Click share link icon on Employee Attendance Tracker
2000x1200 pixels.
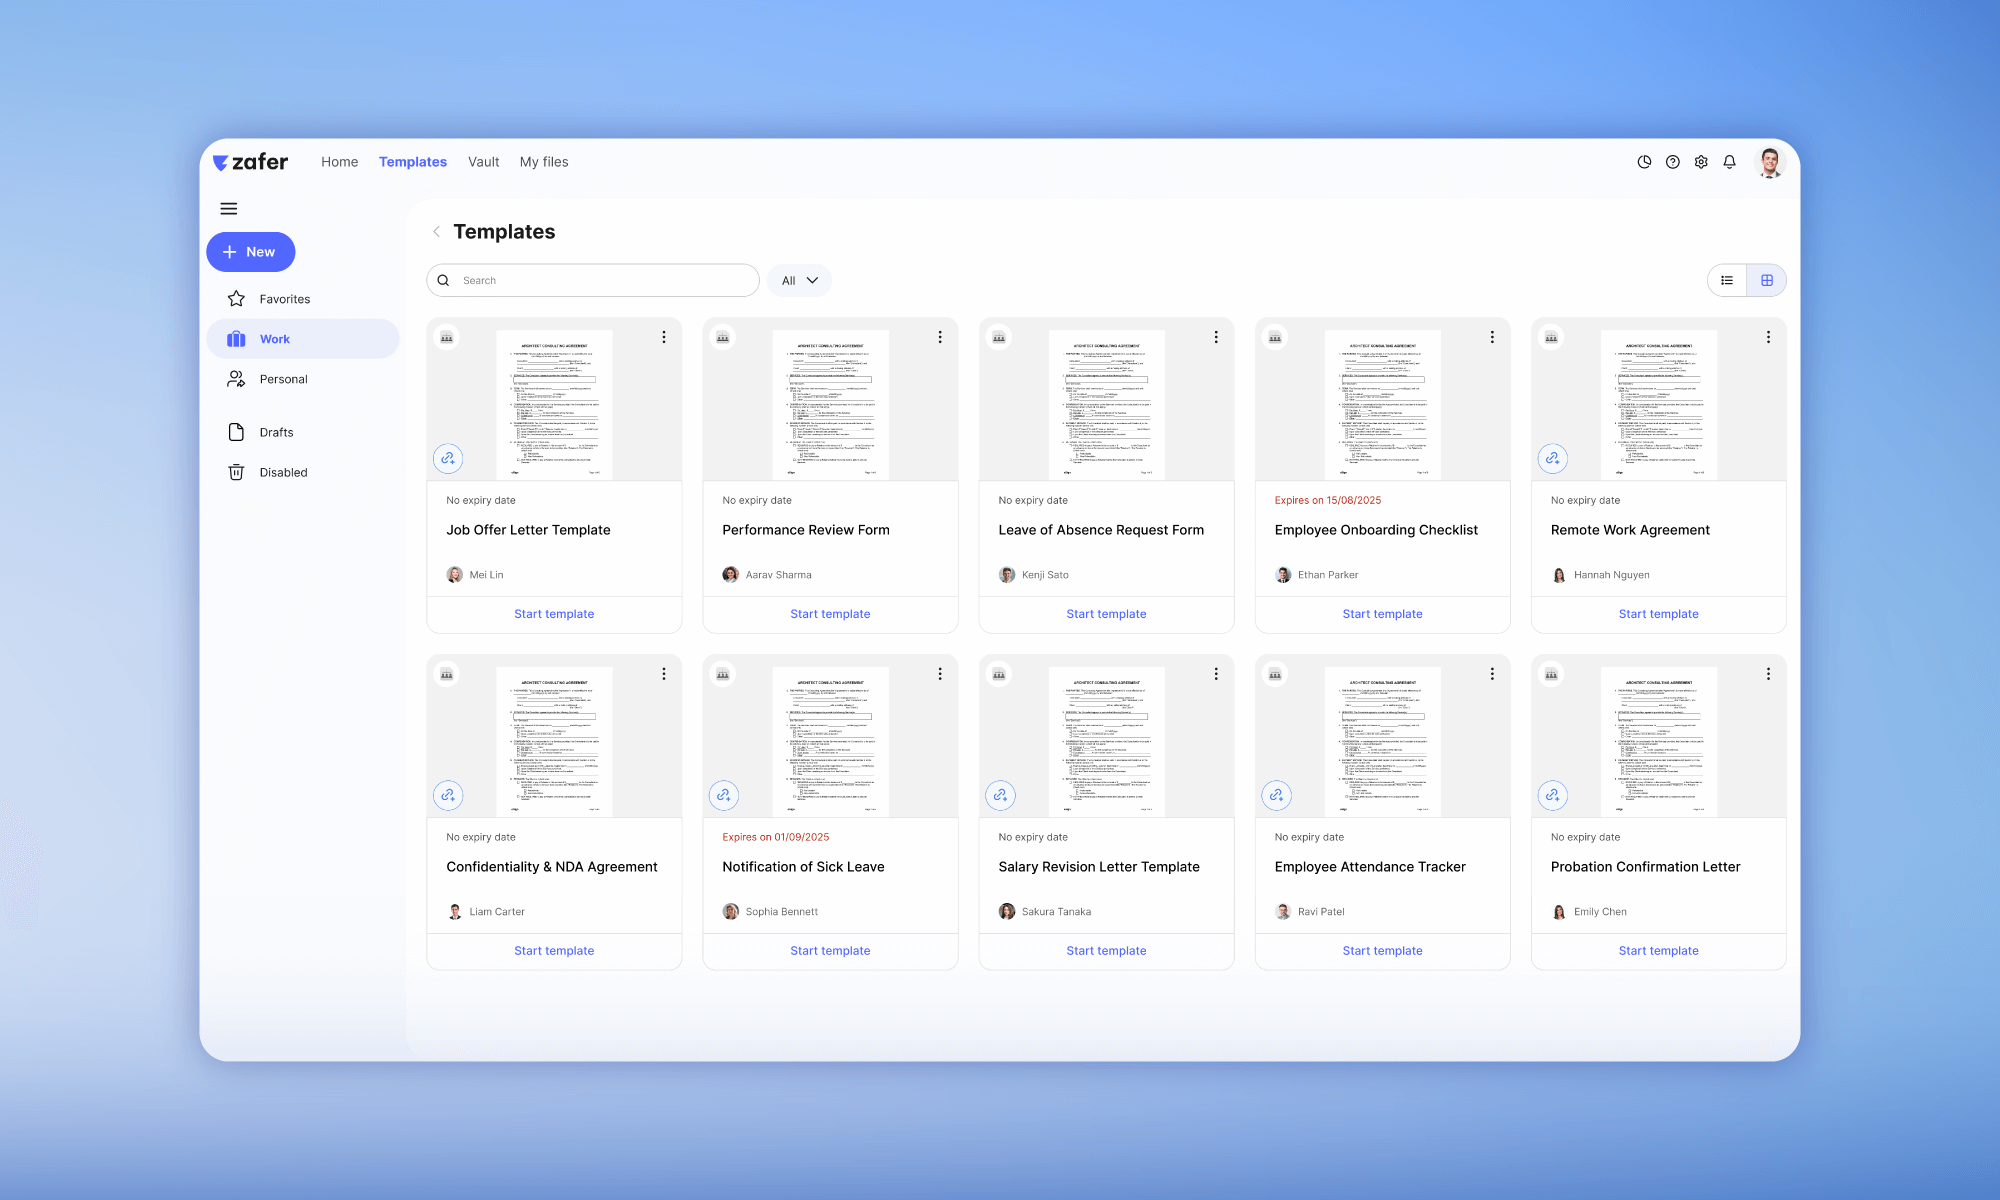click(1276, 796)
